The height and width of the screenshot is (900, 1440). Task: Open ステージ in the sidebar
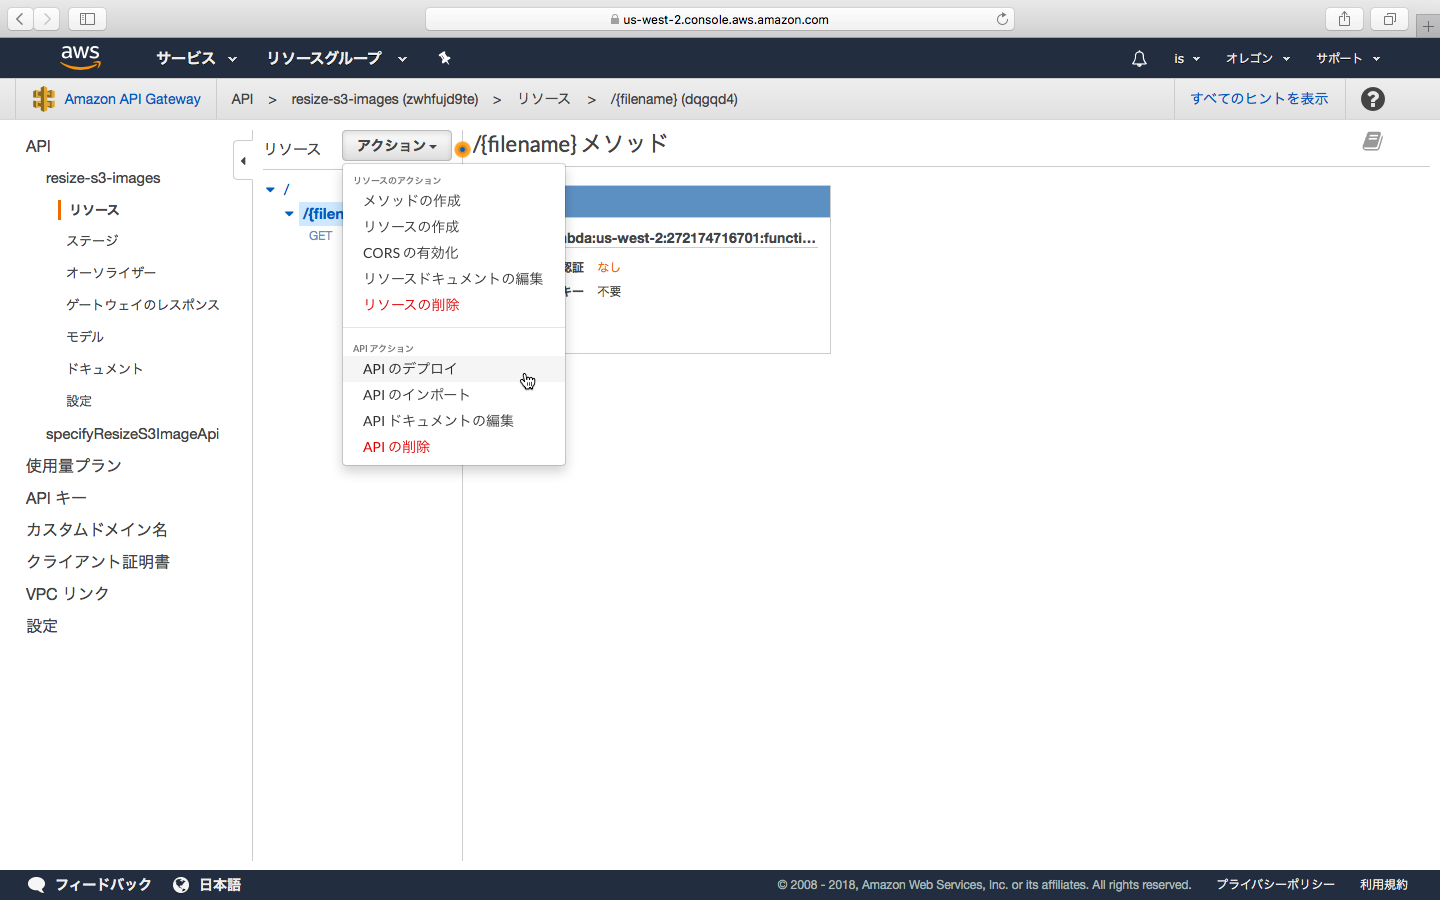pyautogui.click(x=92, y=241)
